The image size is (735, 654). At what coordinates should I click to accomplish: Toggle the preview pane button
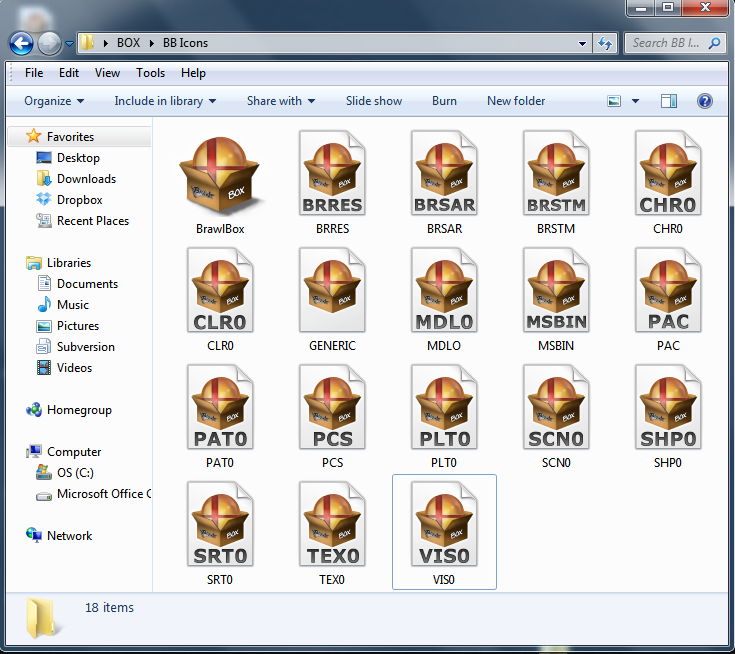click(669, 101)
